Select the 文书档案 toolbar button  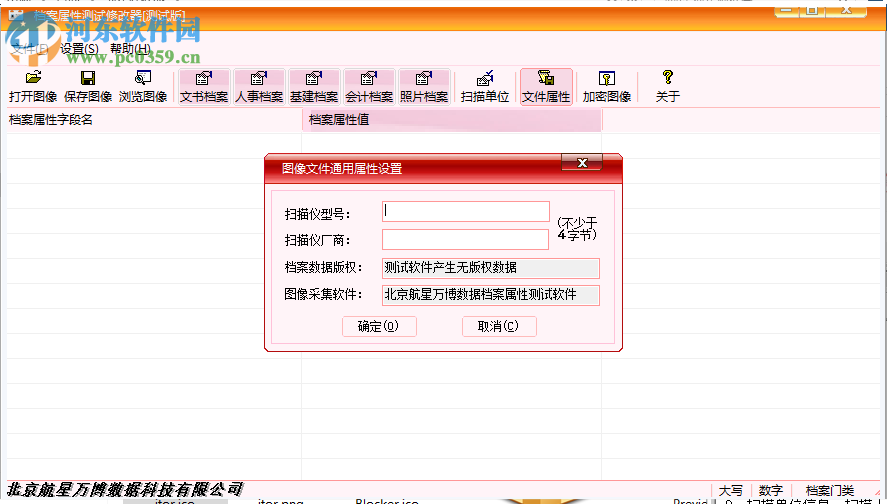[204, 87]
